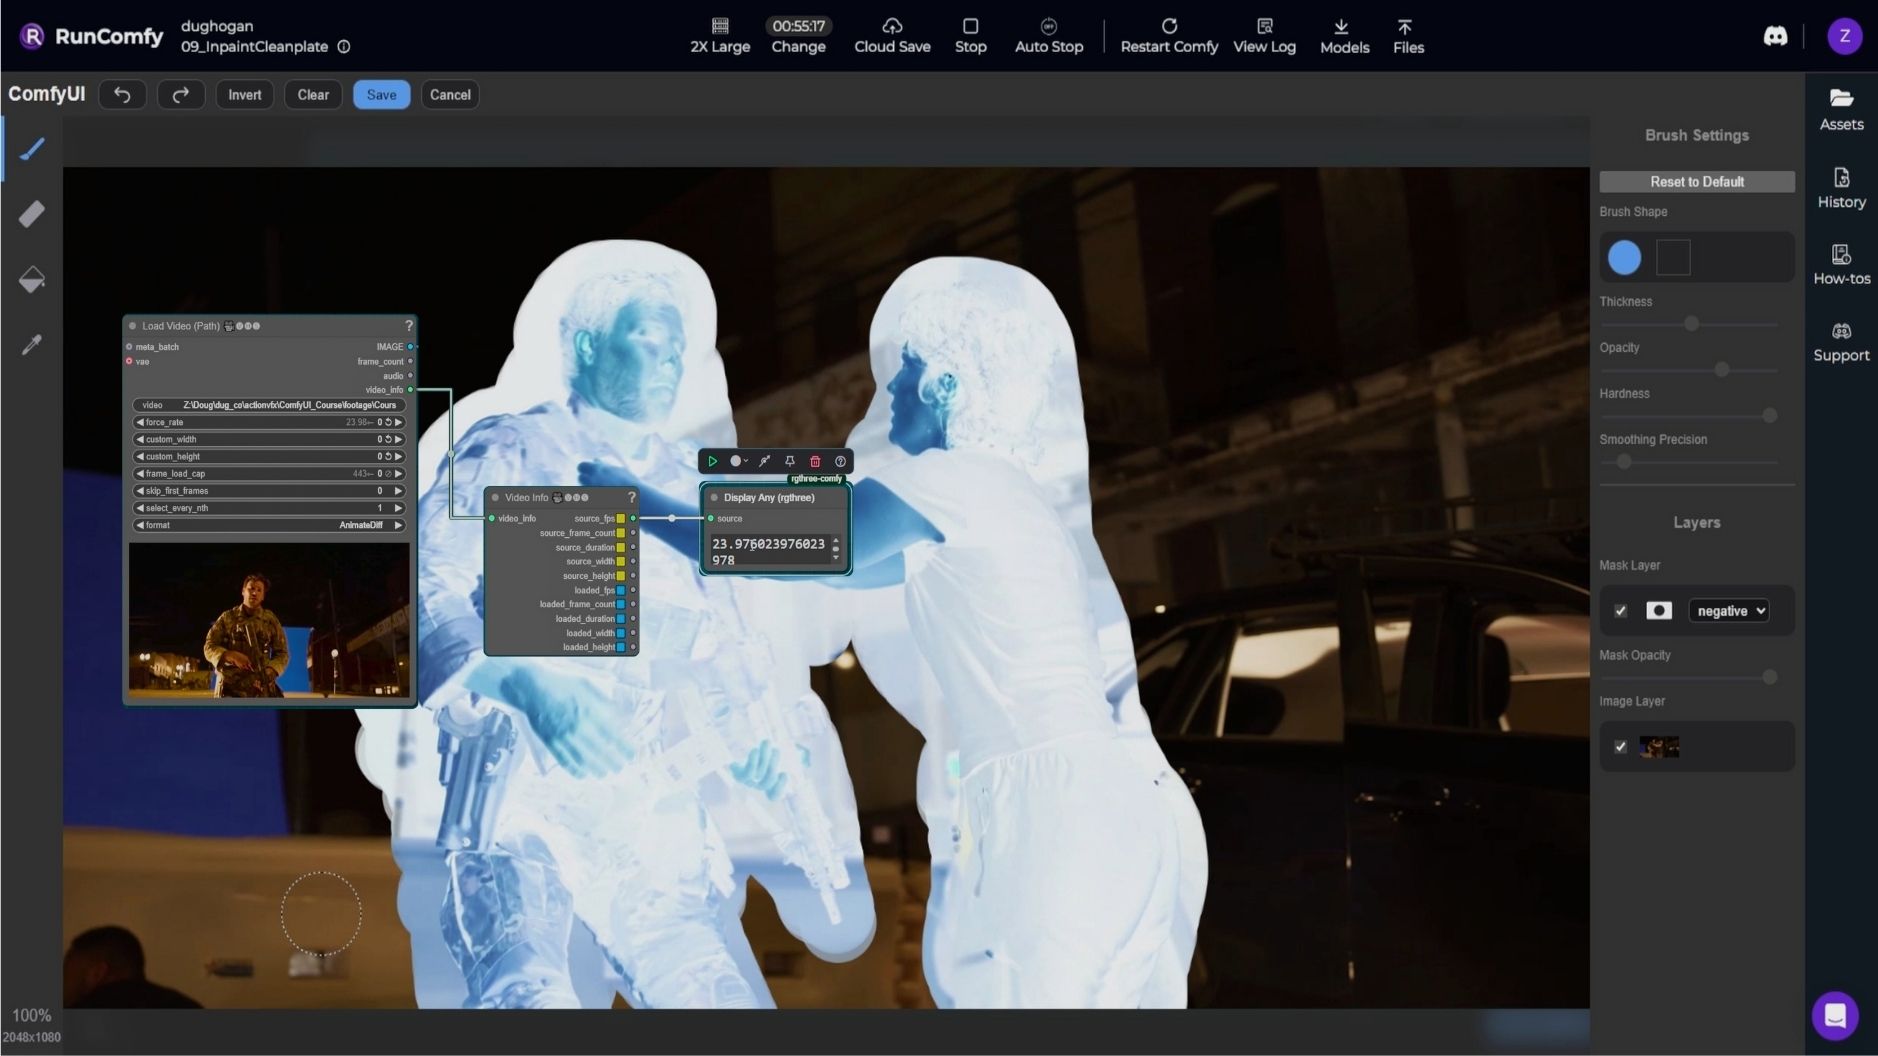
Task: Click the Image Layer thumbnail
Action: (x=1659, y=747)
